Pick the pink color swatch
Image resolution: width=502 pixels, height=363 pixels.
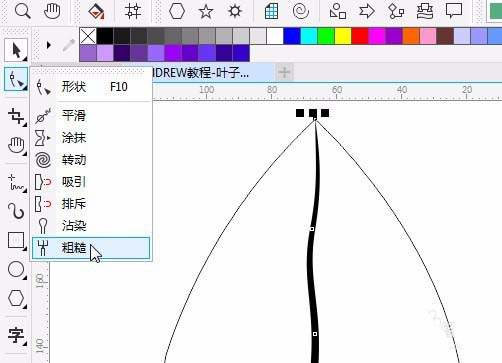428,36
